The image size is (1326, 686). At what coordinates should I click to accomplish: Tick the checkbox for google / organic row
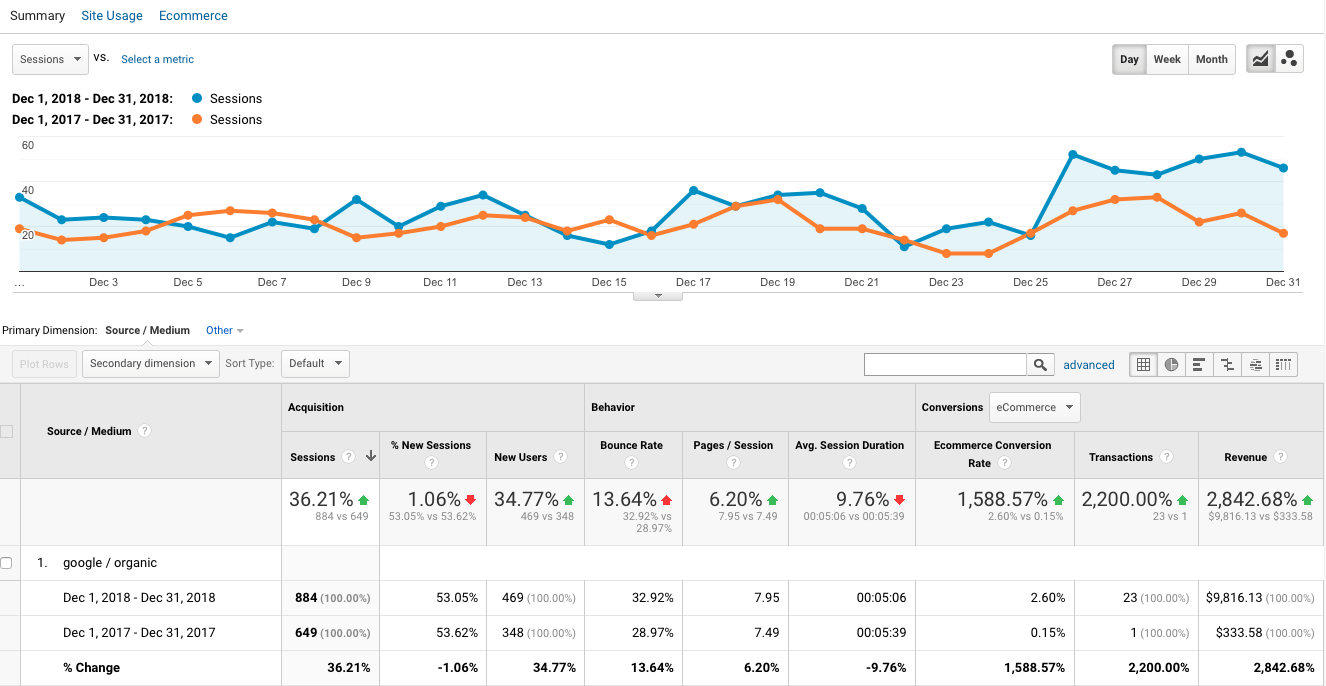tap(6, 563)
